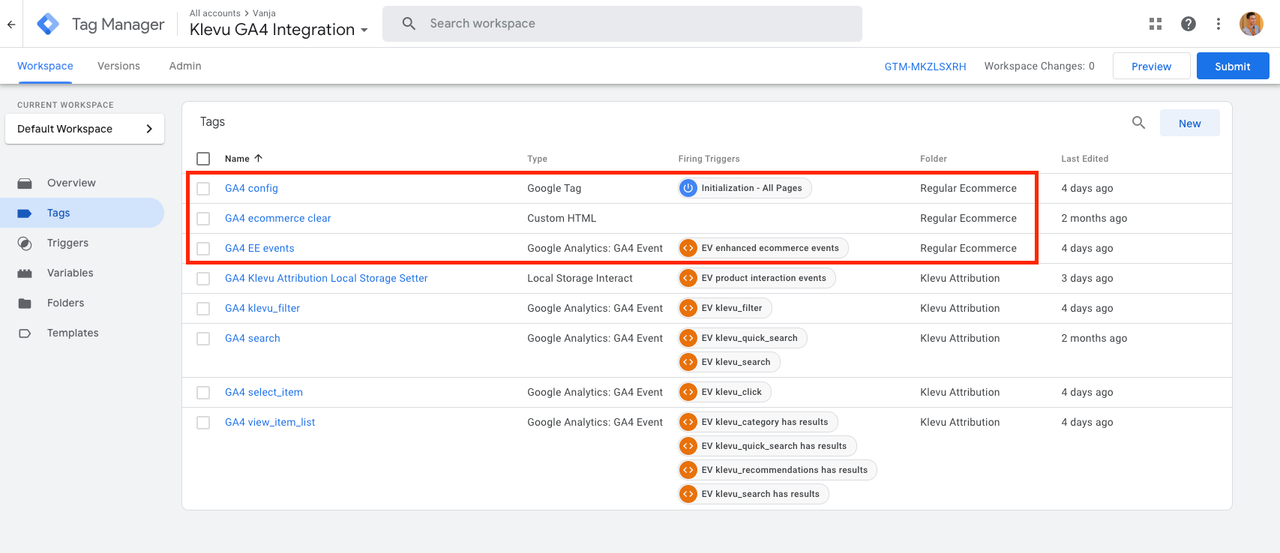Open the GA4 view_item_list tag

coord(270,422)
